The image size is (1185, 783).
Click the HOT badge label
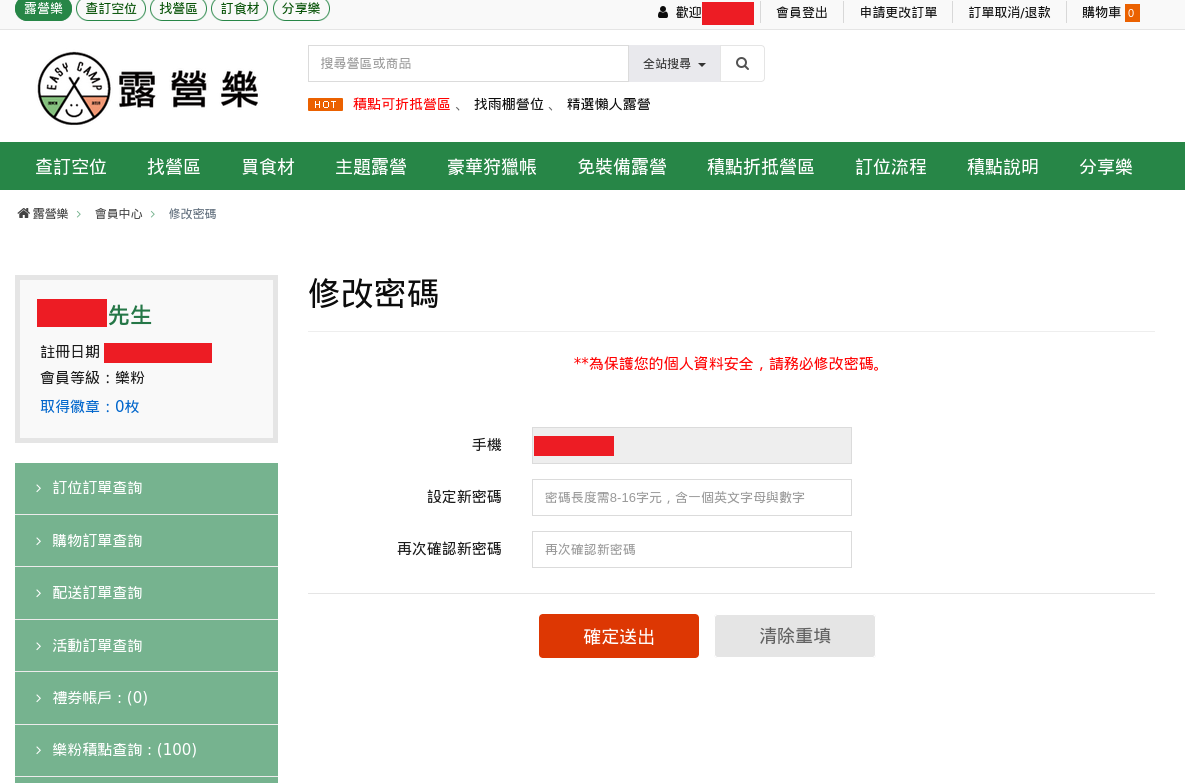(325, 104)
